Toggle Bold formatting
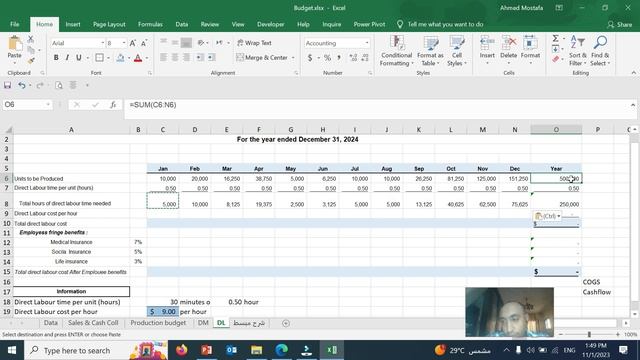The image size is (640, 360). [x=56, y=58]
